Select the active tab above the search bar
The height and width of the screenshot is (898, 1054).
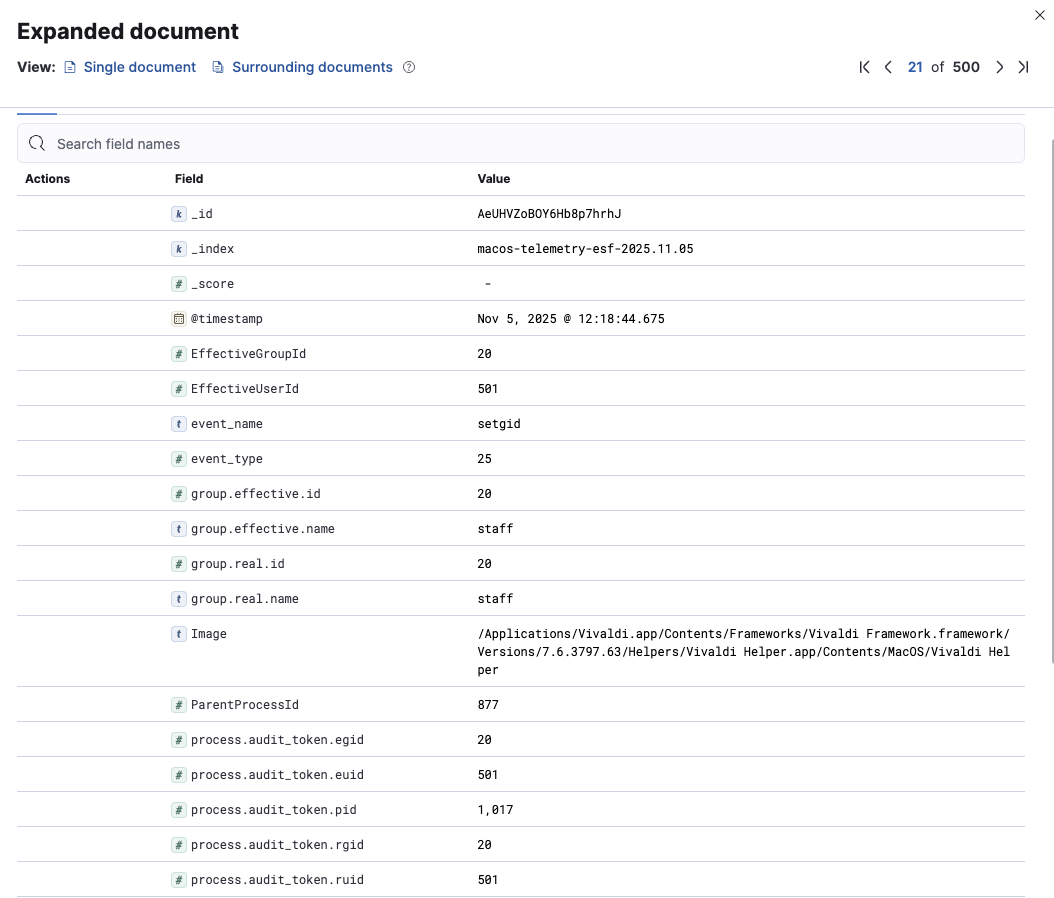point(37,112)
